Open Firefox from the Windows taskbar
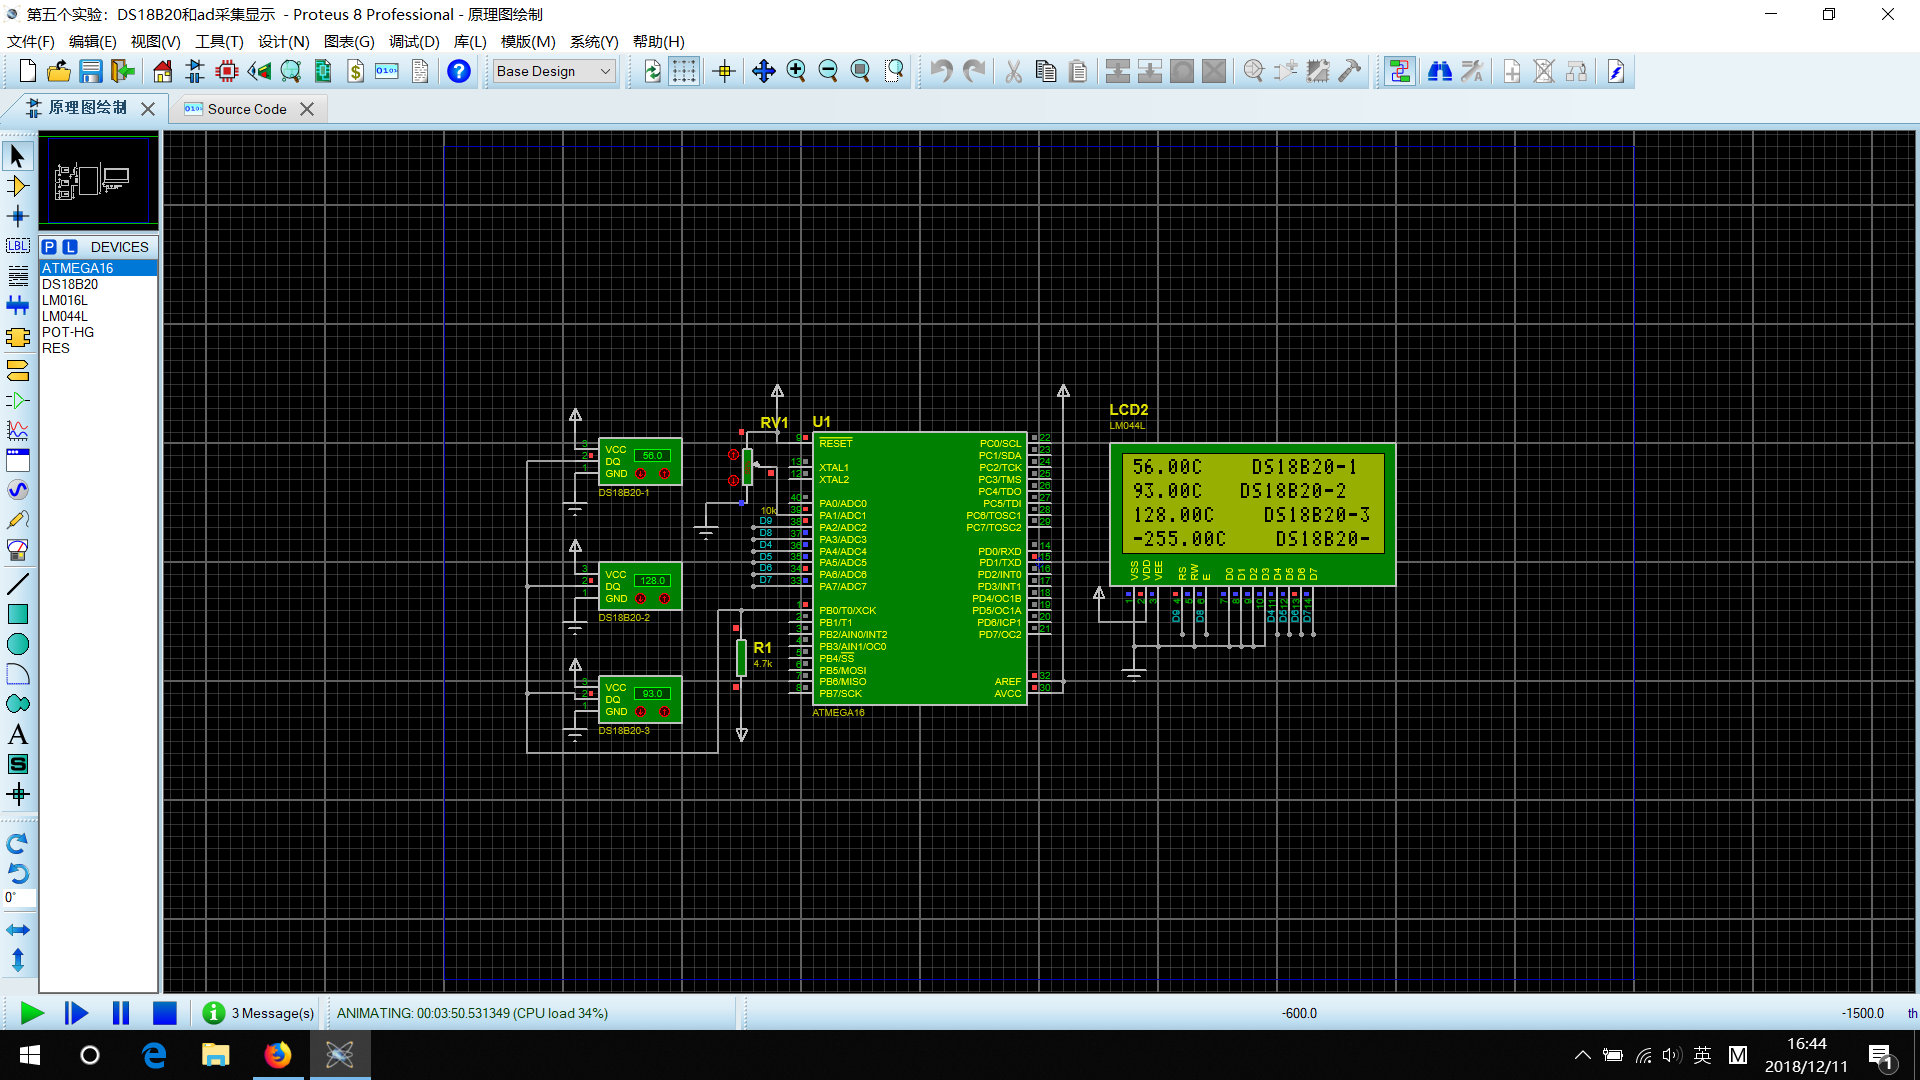Image resolution: width=1920 pixels, height=1080 pixels. click(277, 1055)
